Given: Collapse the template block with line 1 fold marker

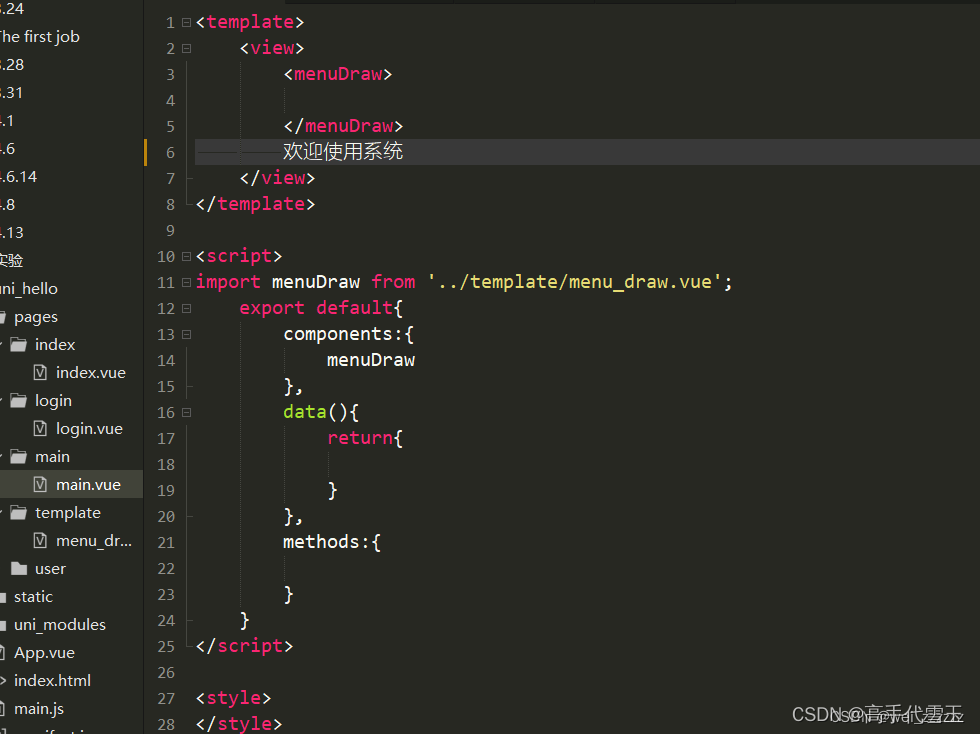Looking at the screenshot, I should click(186, 21).
